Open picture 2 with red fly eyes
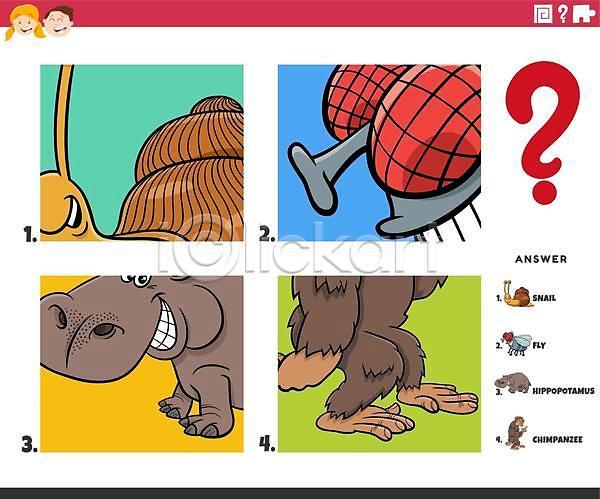 point(379,153)
